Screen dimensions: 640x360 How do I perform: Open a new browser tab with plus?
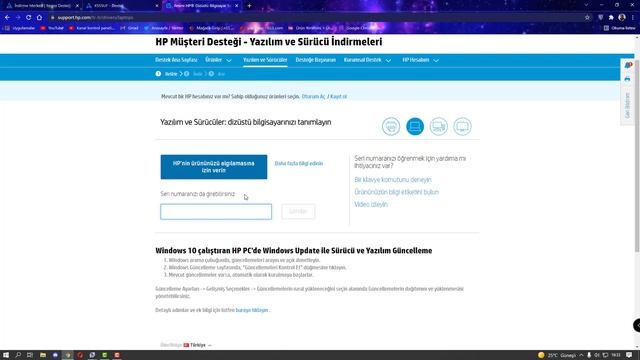click(249, 6)
